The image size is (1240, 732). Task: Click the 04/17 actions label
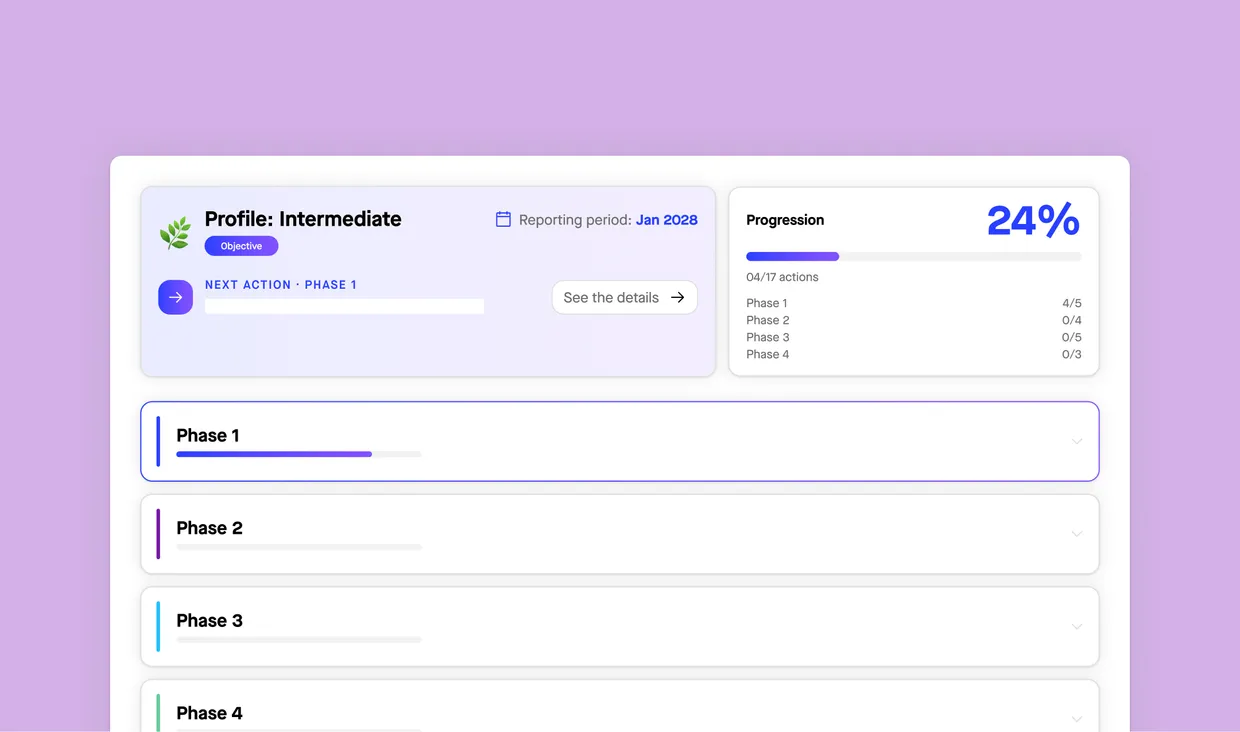pos(783,277)
